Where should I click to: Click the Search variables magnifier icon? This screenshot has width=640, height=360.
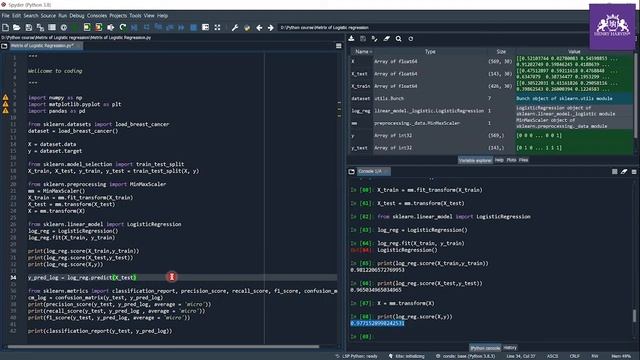(x=398, y=39)
